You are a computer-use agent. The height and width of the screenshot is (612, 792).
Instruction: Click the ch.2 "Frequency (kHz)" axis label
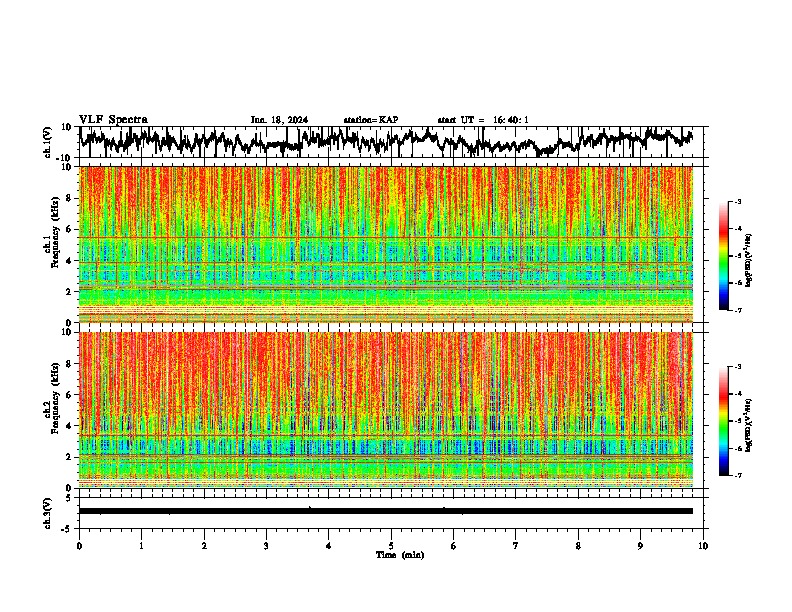point(55,398)
